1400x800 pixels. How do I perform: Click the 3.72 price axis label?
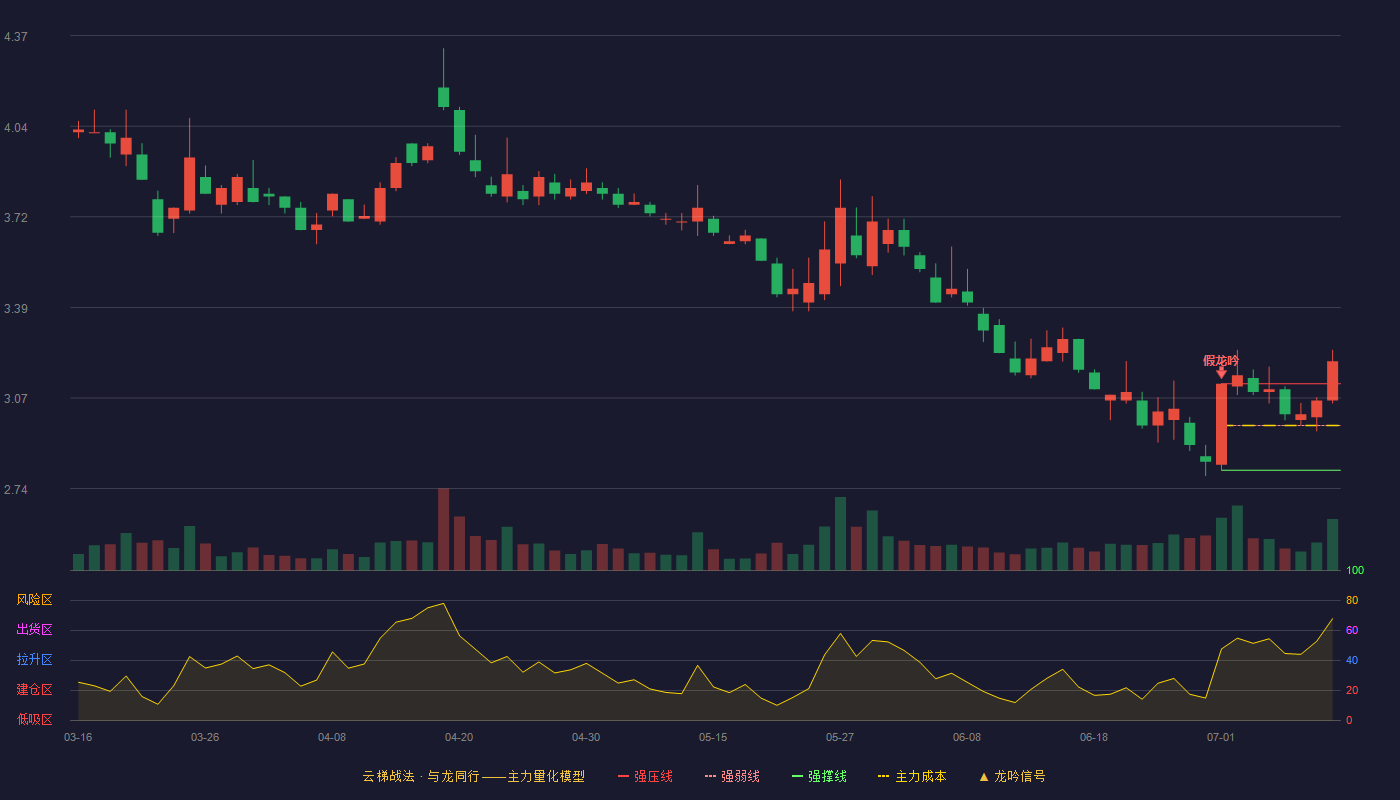coord(16,218)
